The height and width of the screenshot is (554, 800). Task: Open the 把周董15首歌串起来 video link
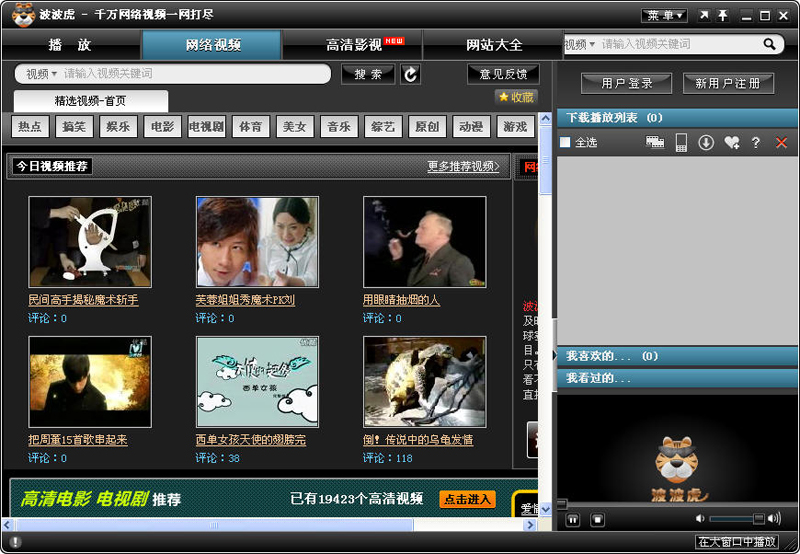(x=78, y=440)
